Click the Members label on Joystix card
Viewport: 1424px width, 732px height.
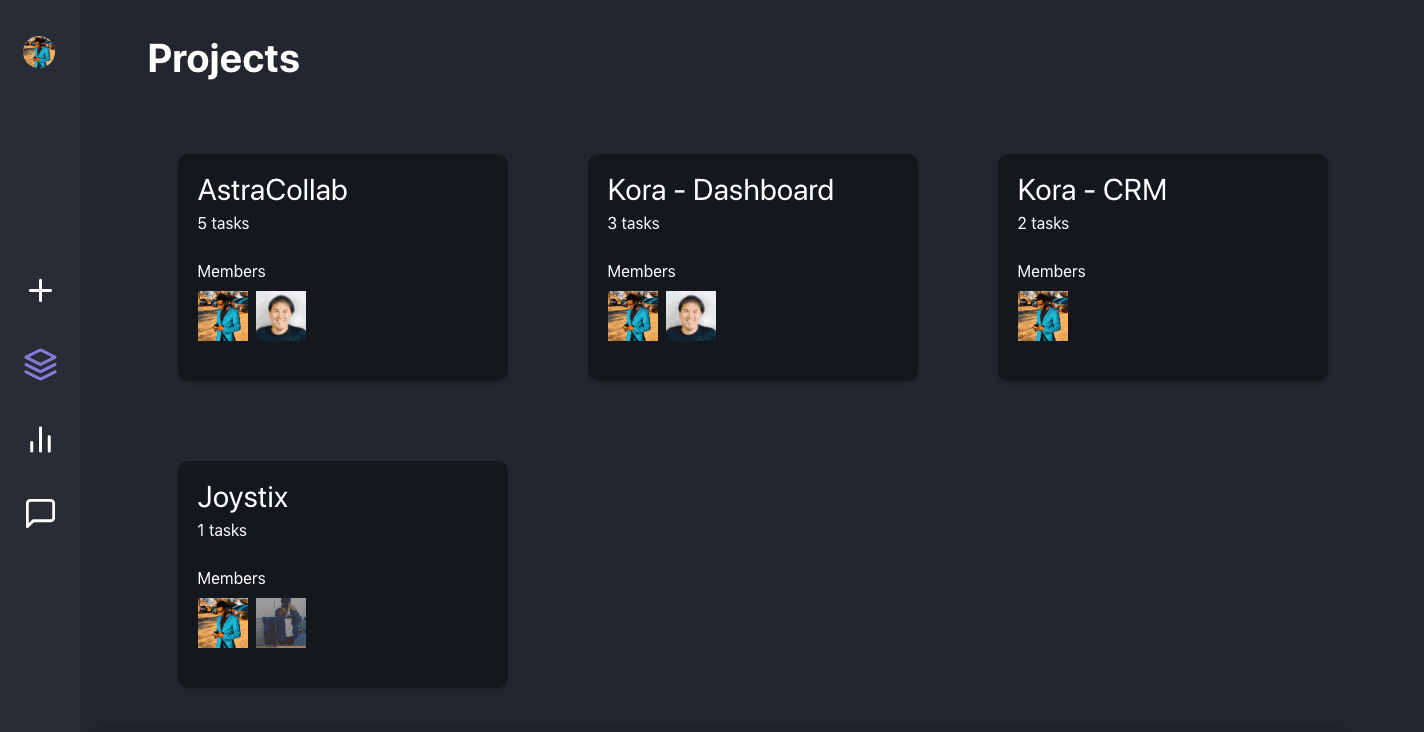coord(231,578)
